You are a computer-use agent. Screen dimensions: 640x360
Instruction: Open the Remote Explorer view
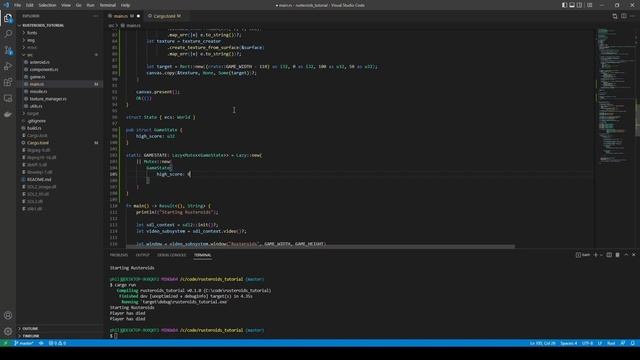point(8,98)
